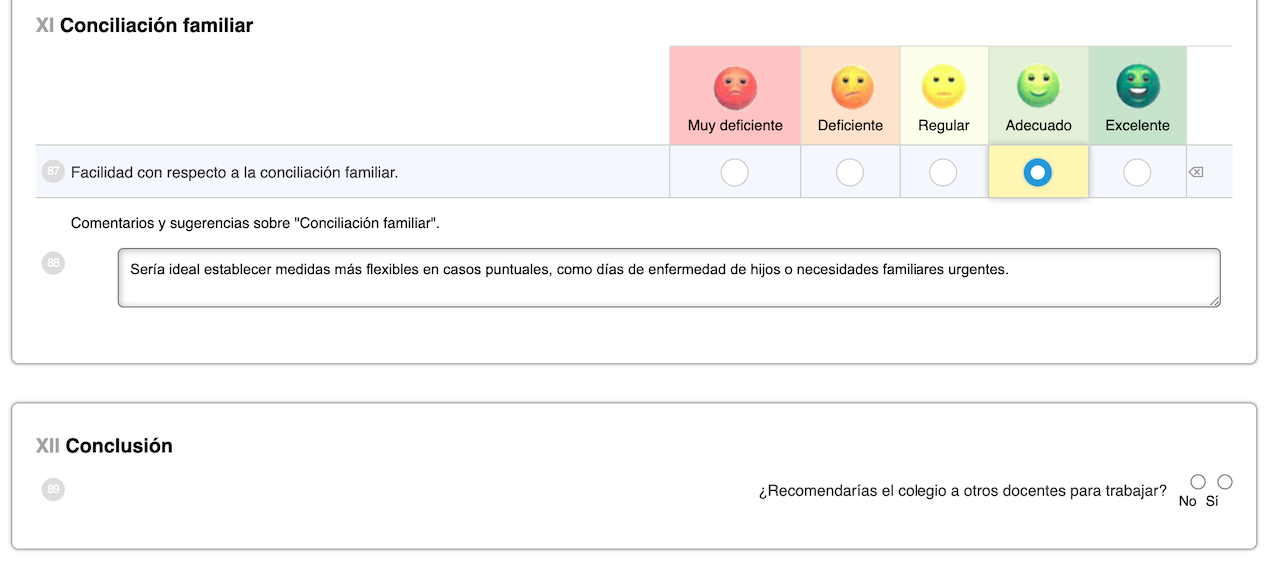
Task: Click the question 89 number badge
Action: click(53, 490)
